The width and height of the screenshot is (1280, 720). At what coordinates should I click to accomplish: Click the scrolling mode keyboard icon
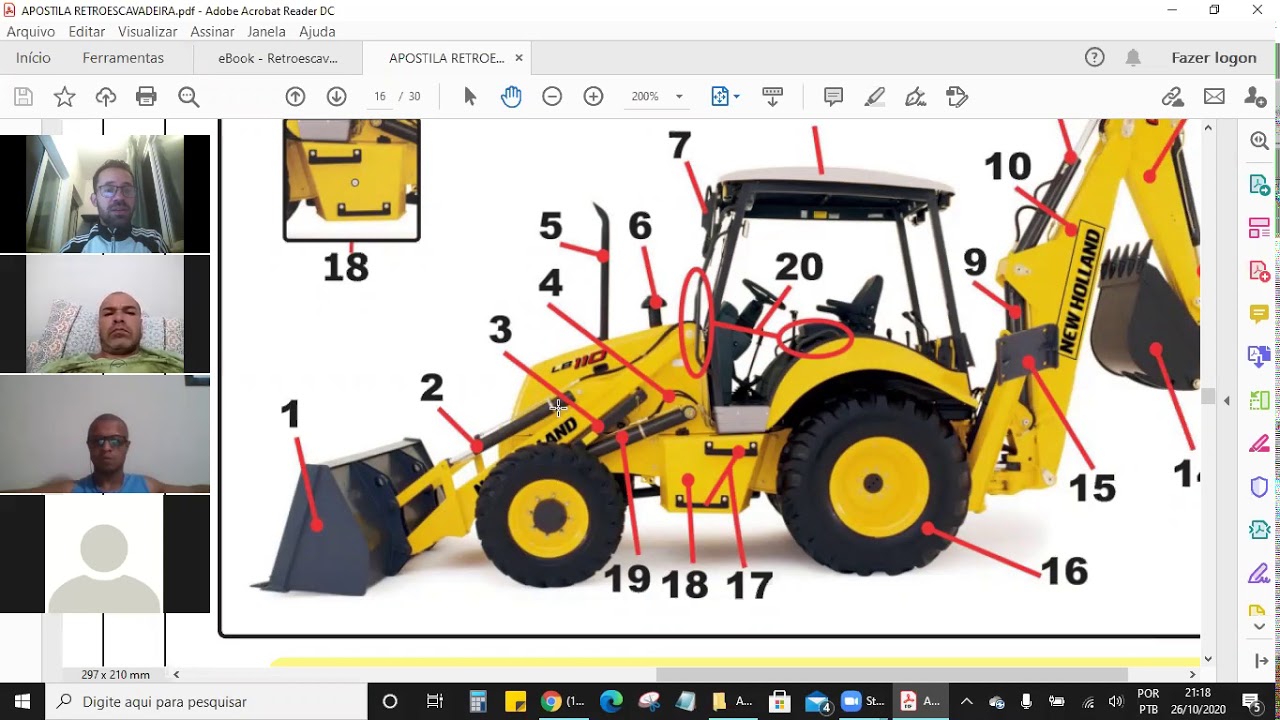pos(772,97)
